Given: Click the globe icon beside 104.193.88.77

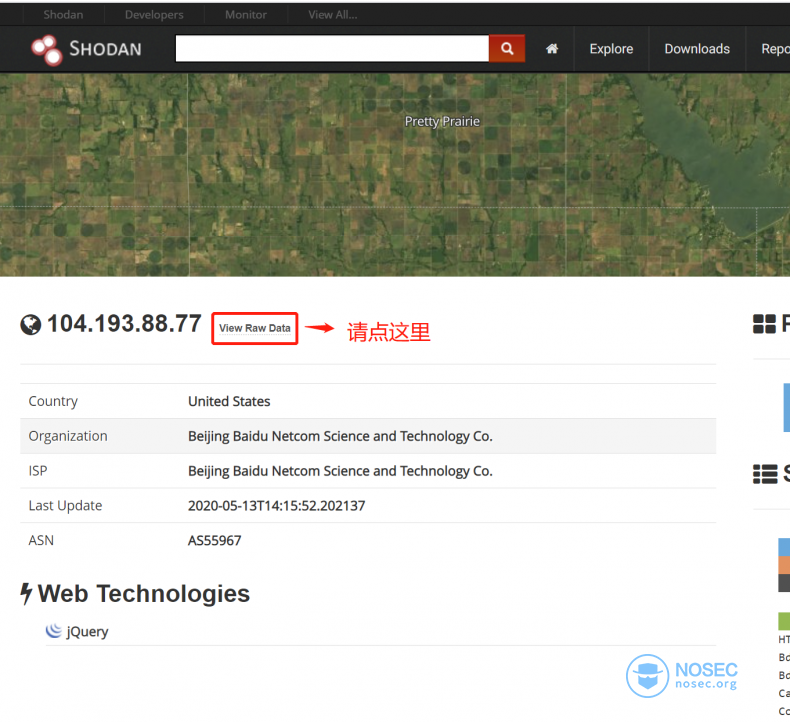Looking at the screenshot, I should point(31,324).
